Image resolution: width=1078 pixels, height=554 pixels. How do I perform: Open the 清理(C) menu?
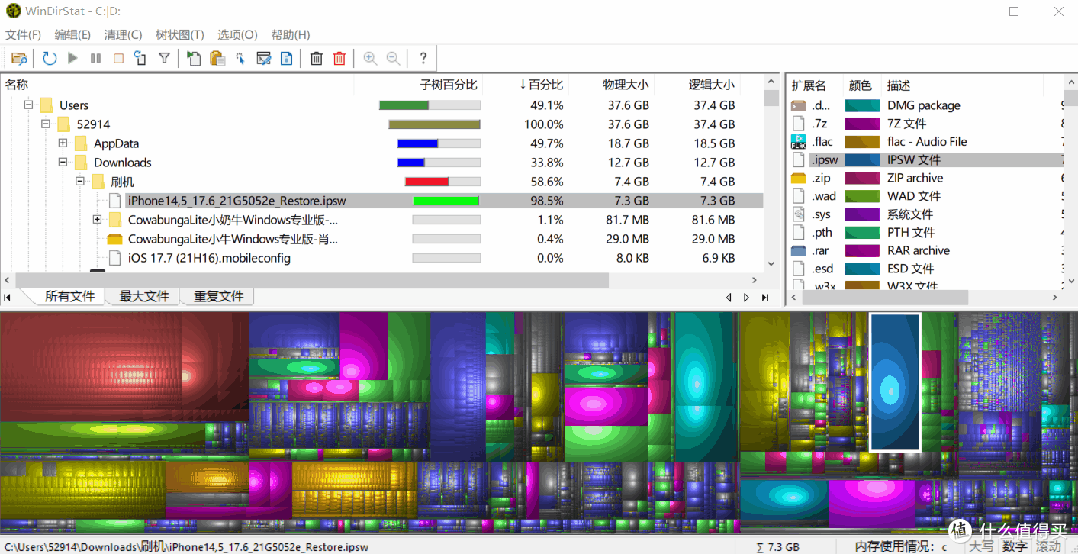click(123, 34)
